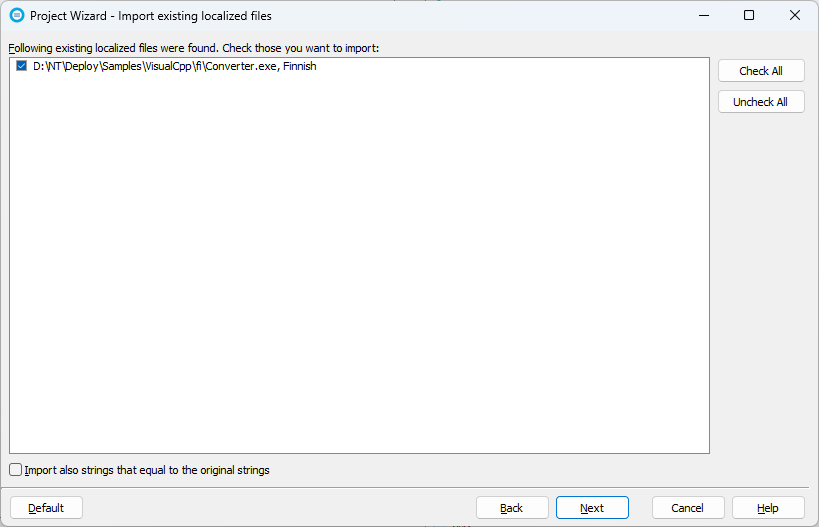Reset settings with the Default button
This screenshot has width=819, height=527.
coord(46,508)
